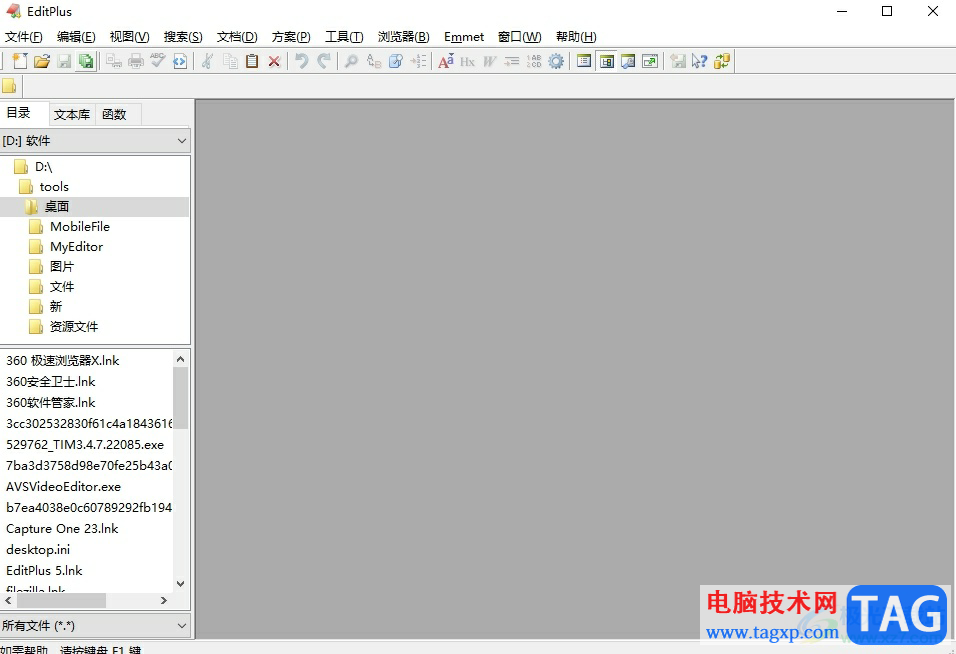Click the Undo arrow icon
The width and height of the screenshot is (956, 654).
(x=302, y=61)
